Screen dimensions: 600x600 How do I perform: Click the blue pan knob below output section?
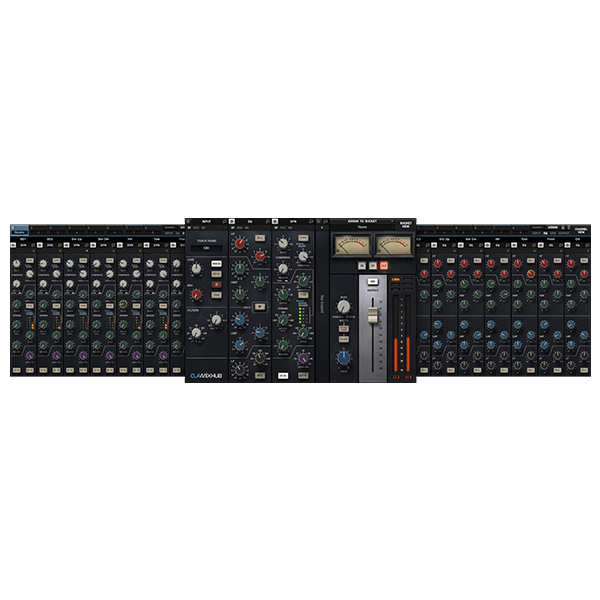(344, 357)
